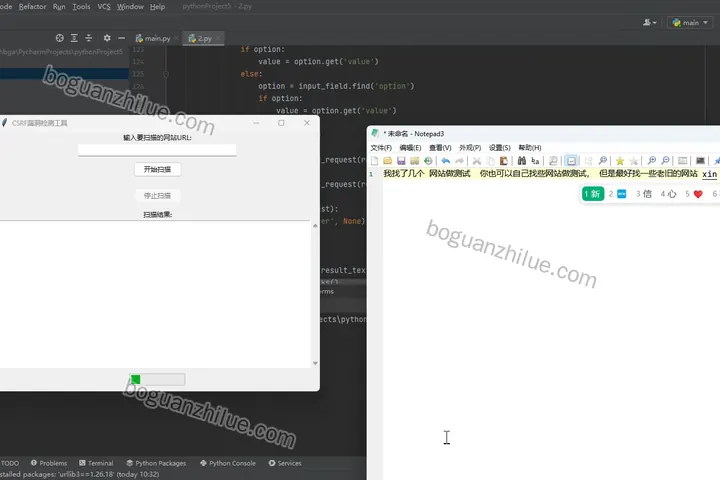Open the Refactor menu in PyCharm

(32, 6)
